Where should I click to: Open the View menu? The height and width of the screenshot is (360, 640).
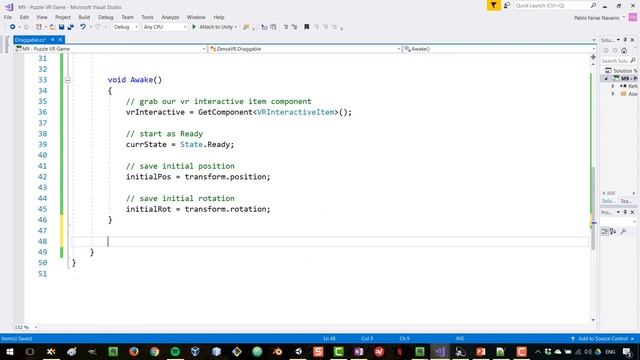click(42, 17)
